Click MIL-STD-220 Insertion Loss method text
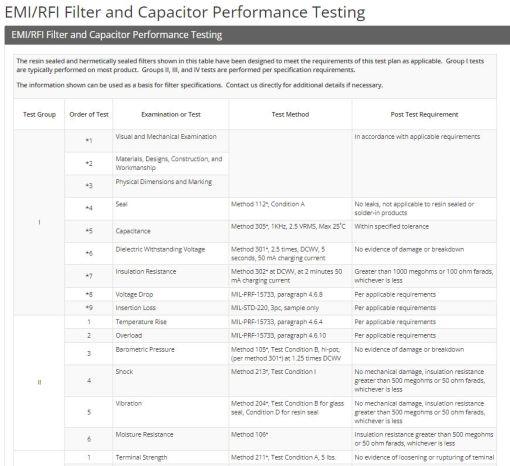510x466 pixels. tap(275, 308)
